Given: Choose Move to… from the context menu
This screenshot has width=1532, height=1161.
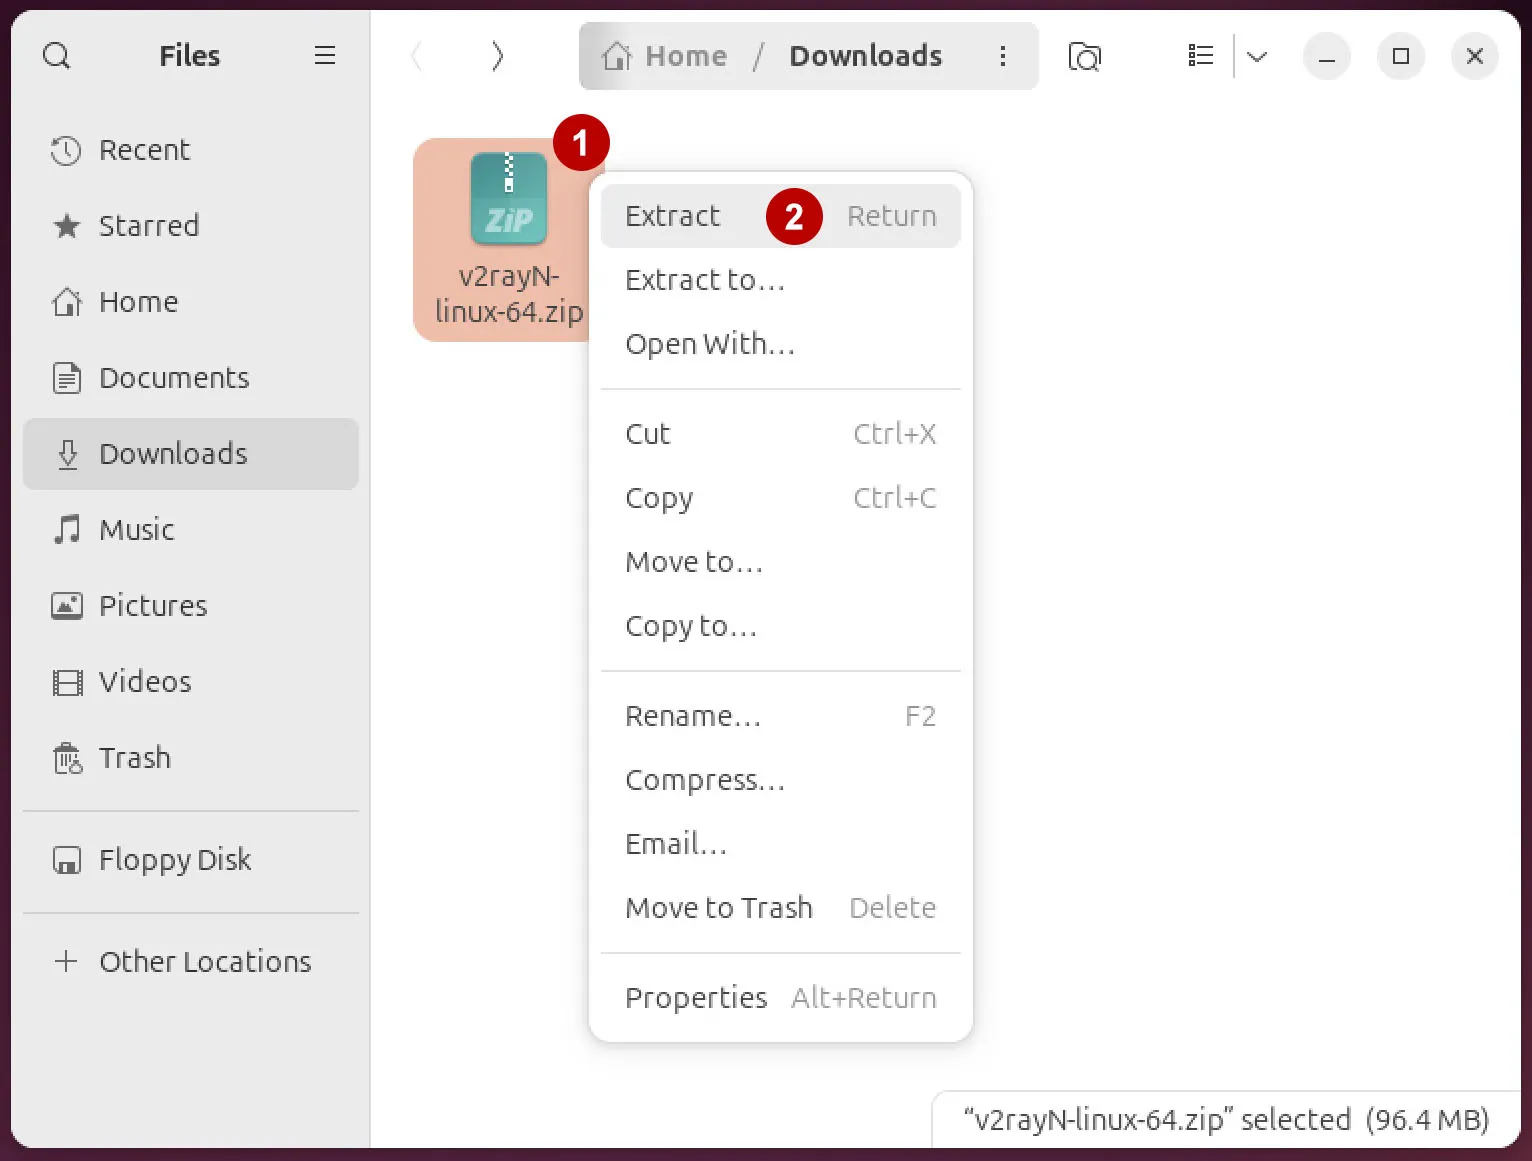Looking at the screenshot, I should 780,562.
